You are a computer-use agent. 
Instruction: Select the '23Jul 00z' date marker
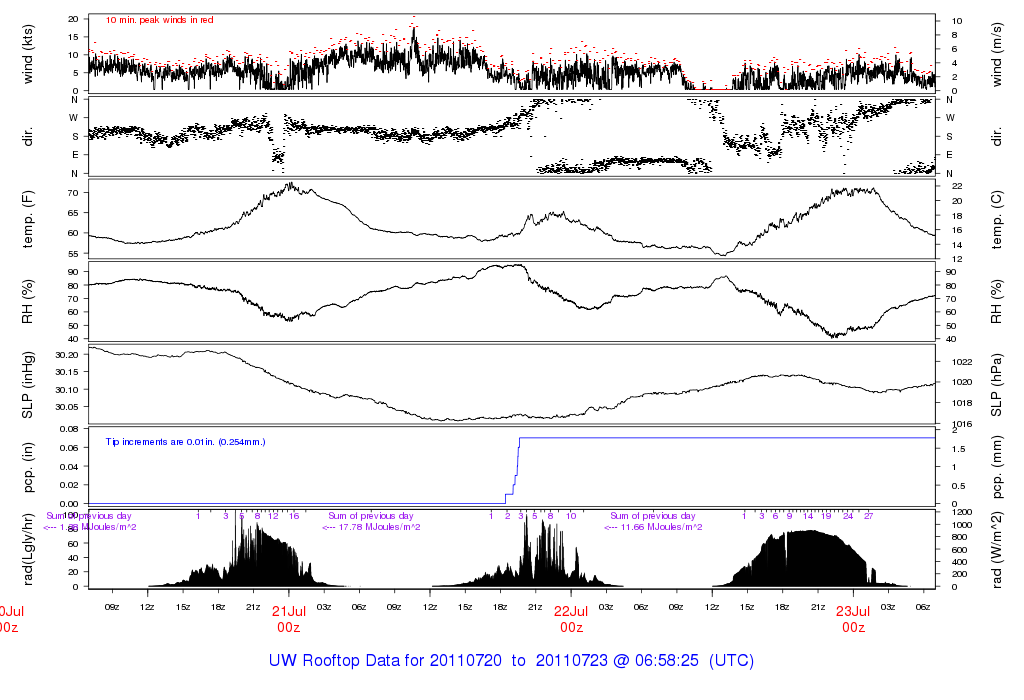point(854,619)
